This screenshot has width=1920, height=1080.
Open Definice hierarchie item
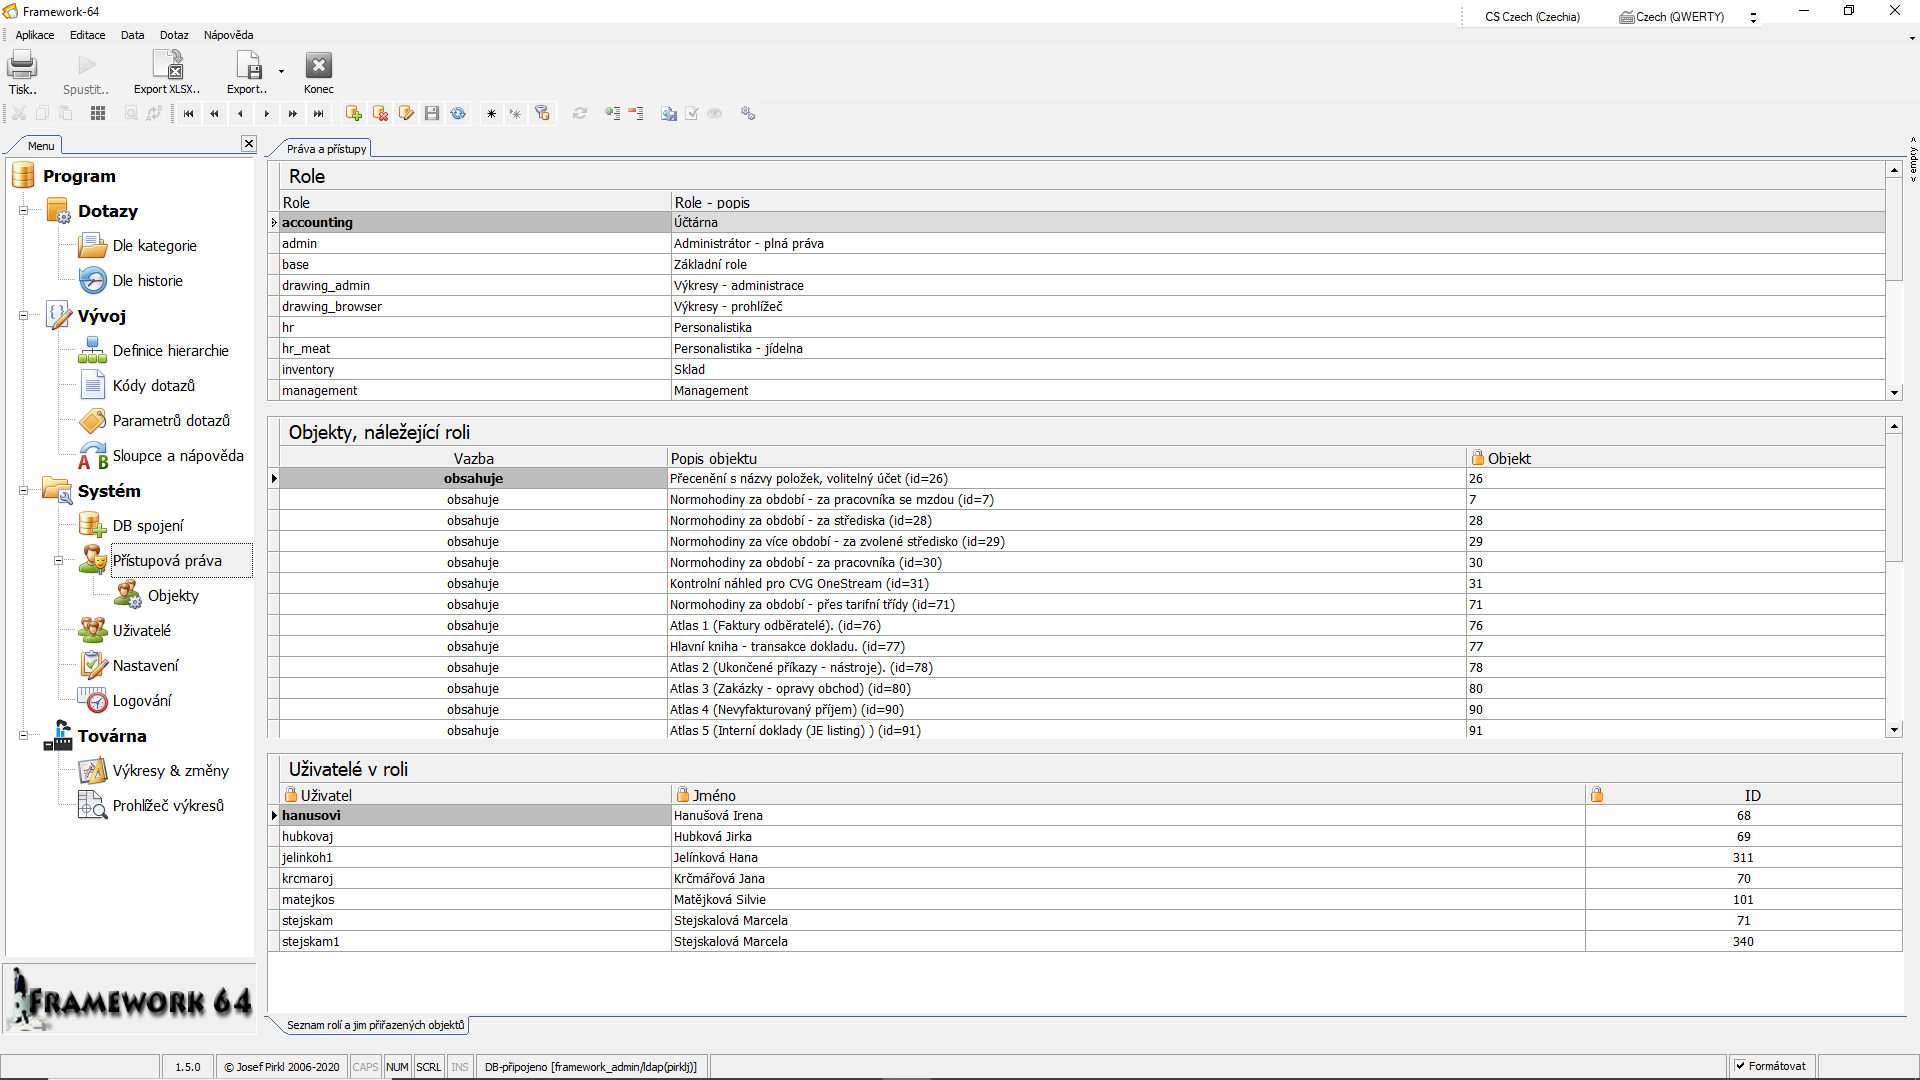(171, 351)
